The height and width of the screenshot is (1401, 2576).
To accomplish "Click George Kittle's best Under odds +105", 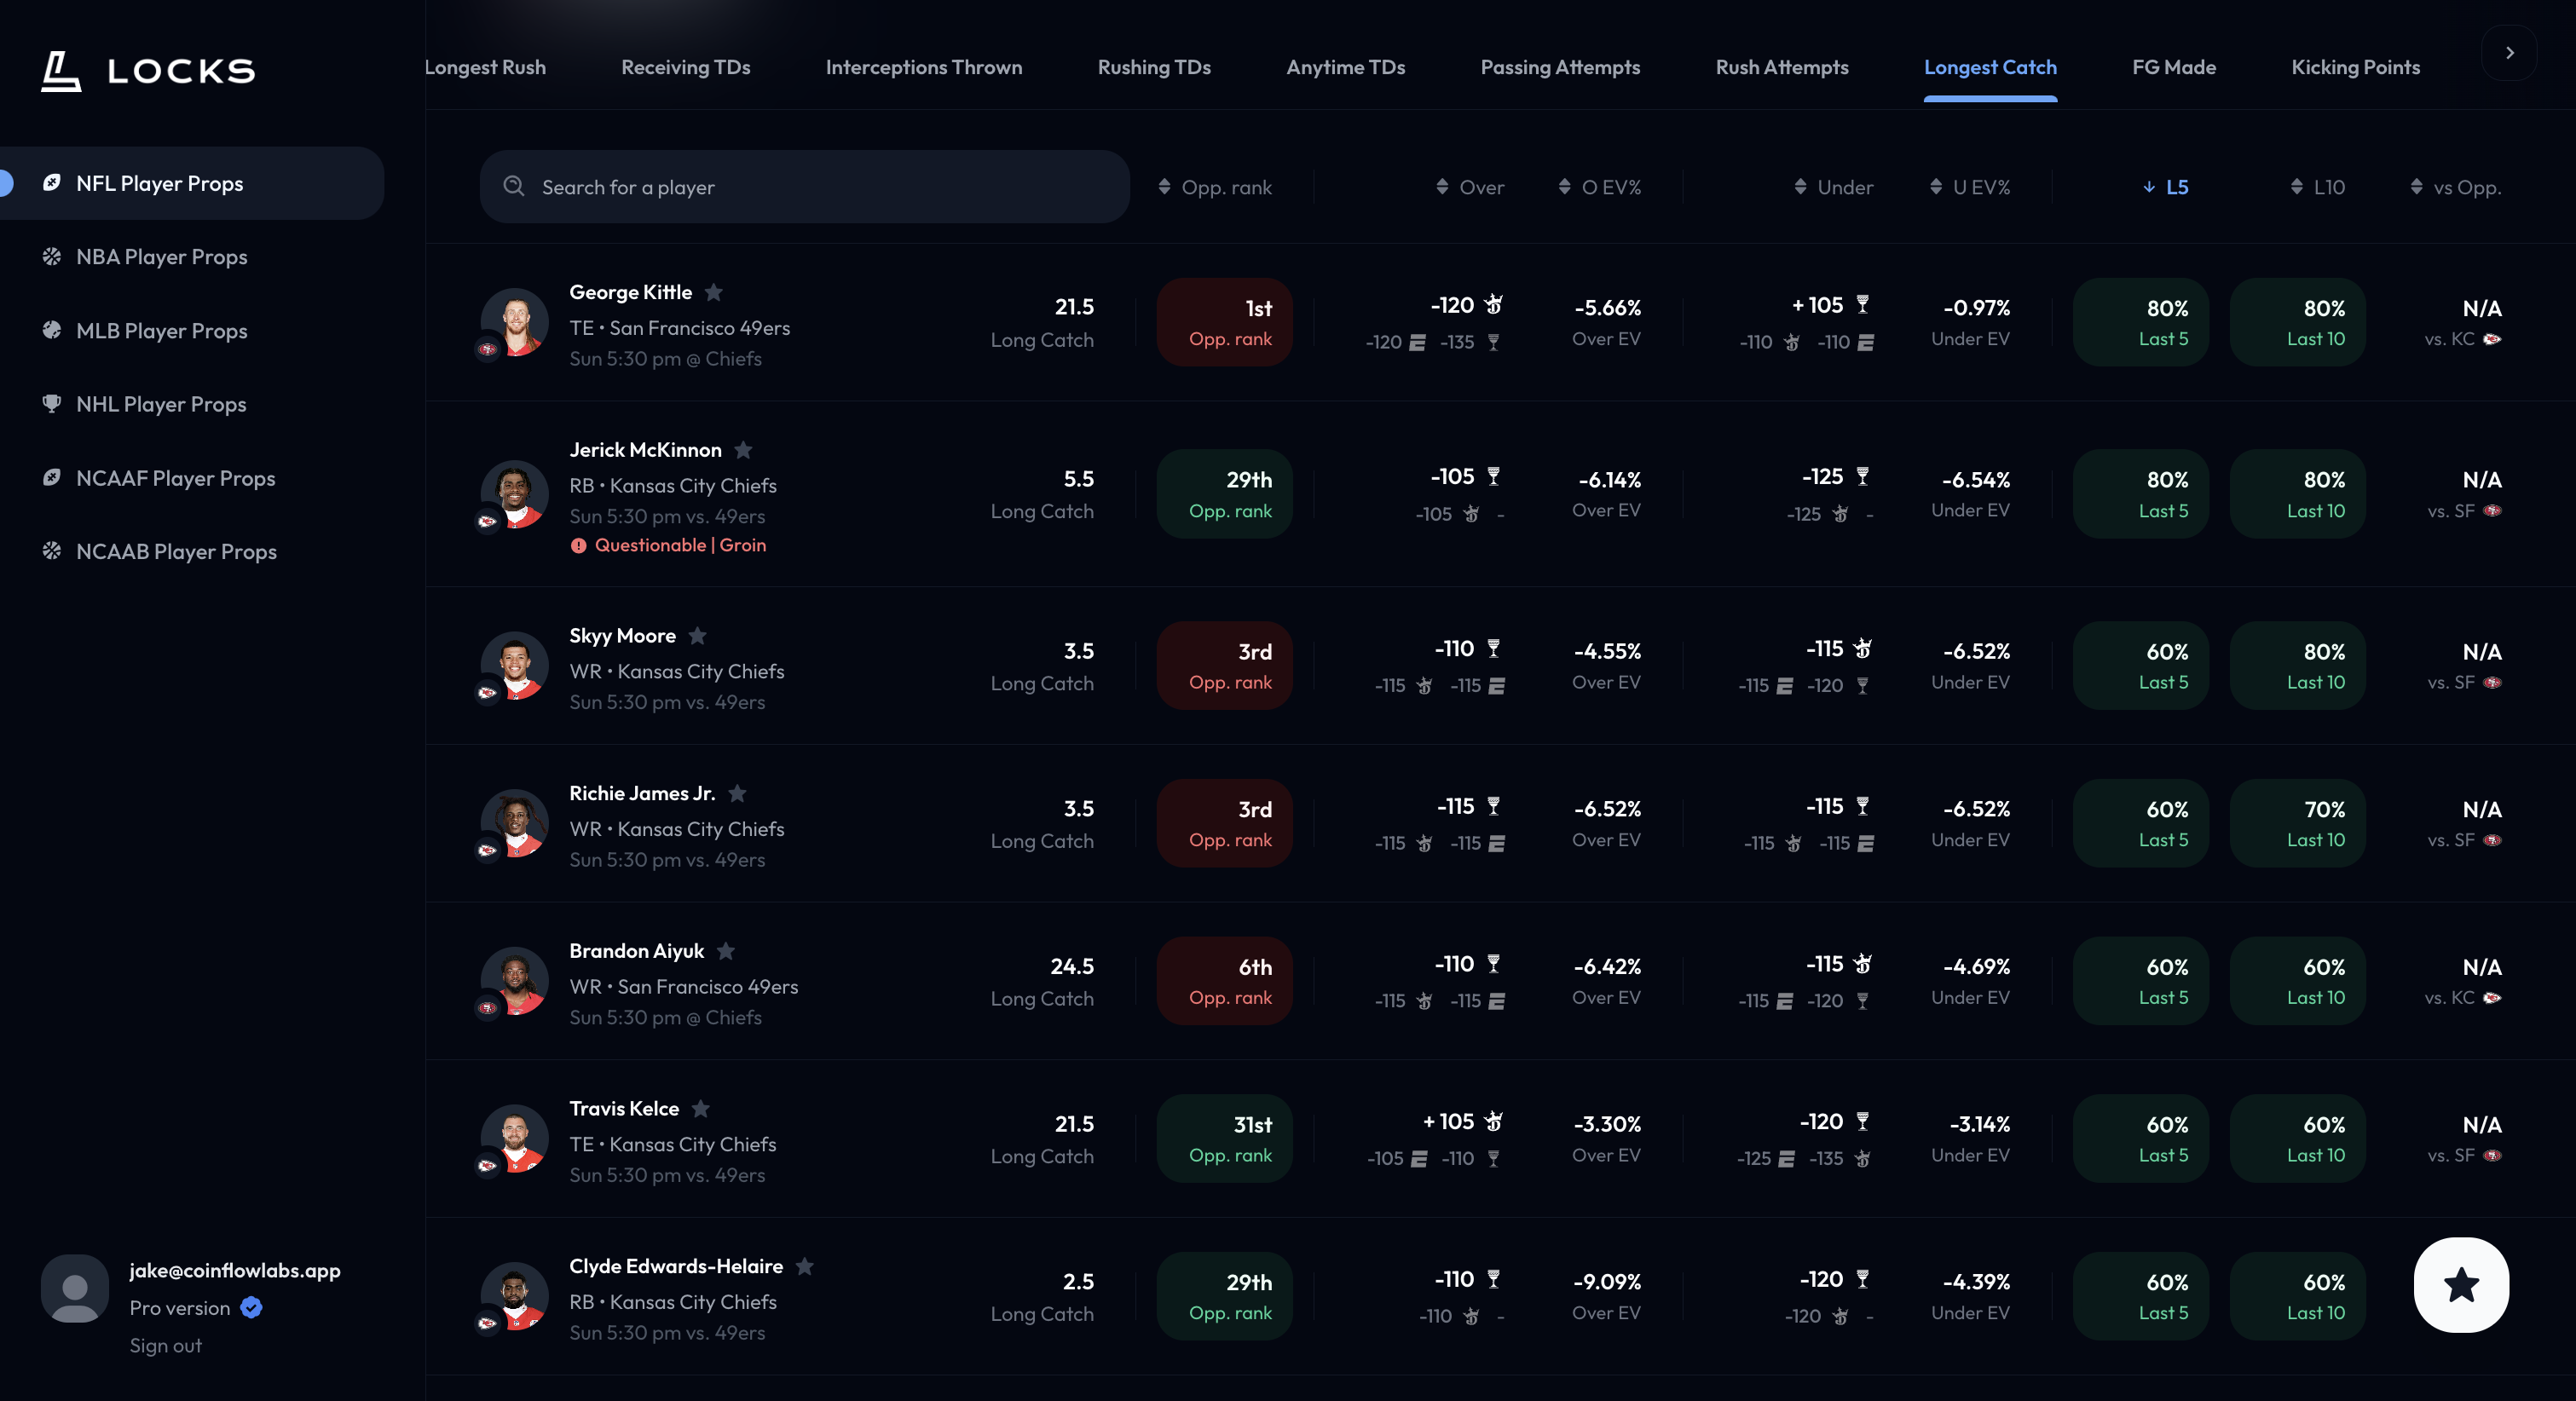I will click(1817, 305).
